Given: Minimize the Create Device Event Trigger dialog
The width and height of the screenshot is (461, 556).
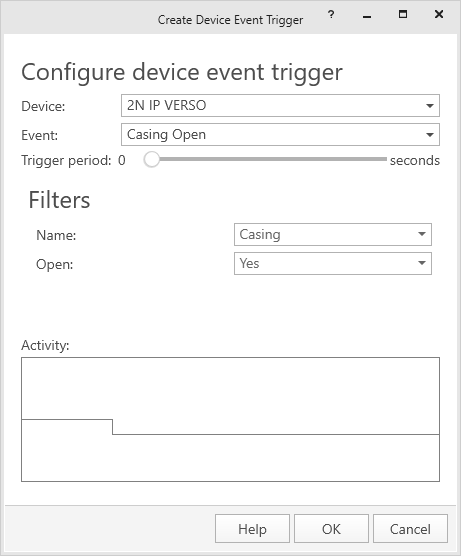Looking at the screenshot, I should pyautogui.click(x=367, y=16).
